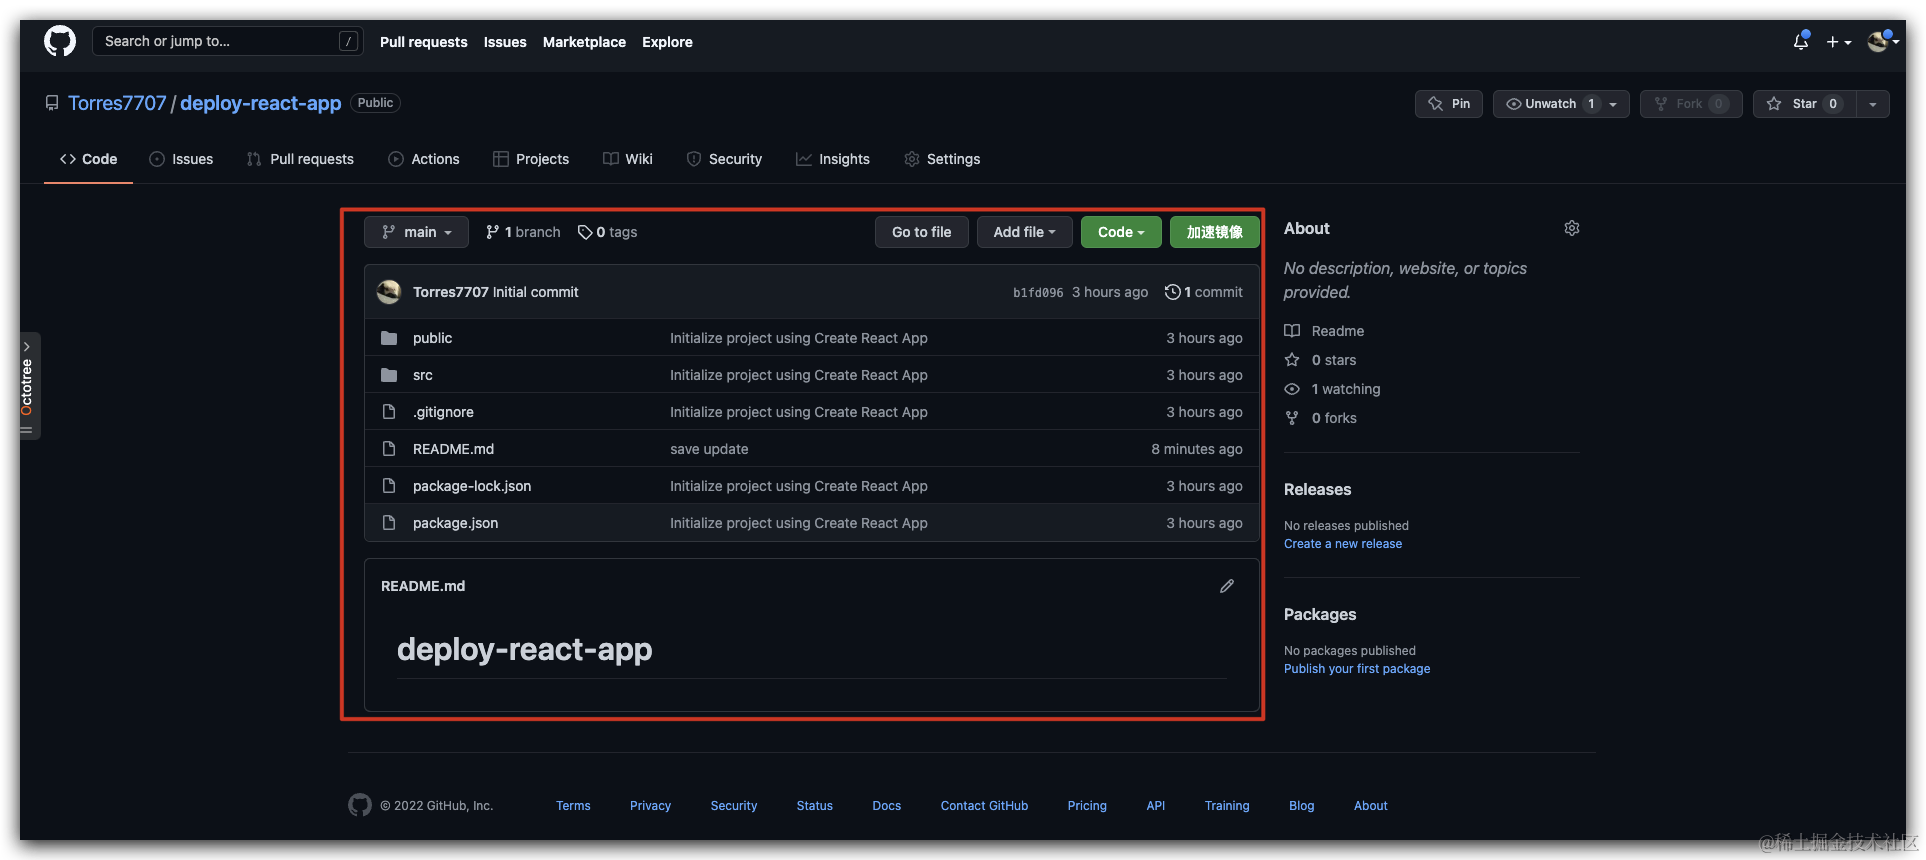Switch to the Projects tab

(x=531, y=159)
